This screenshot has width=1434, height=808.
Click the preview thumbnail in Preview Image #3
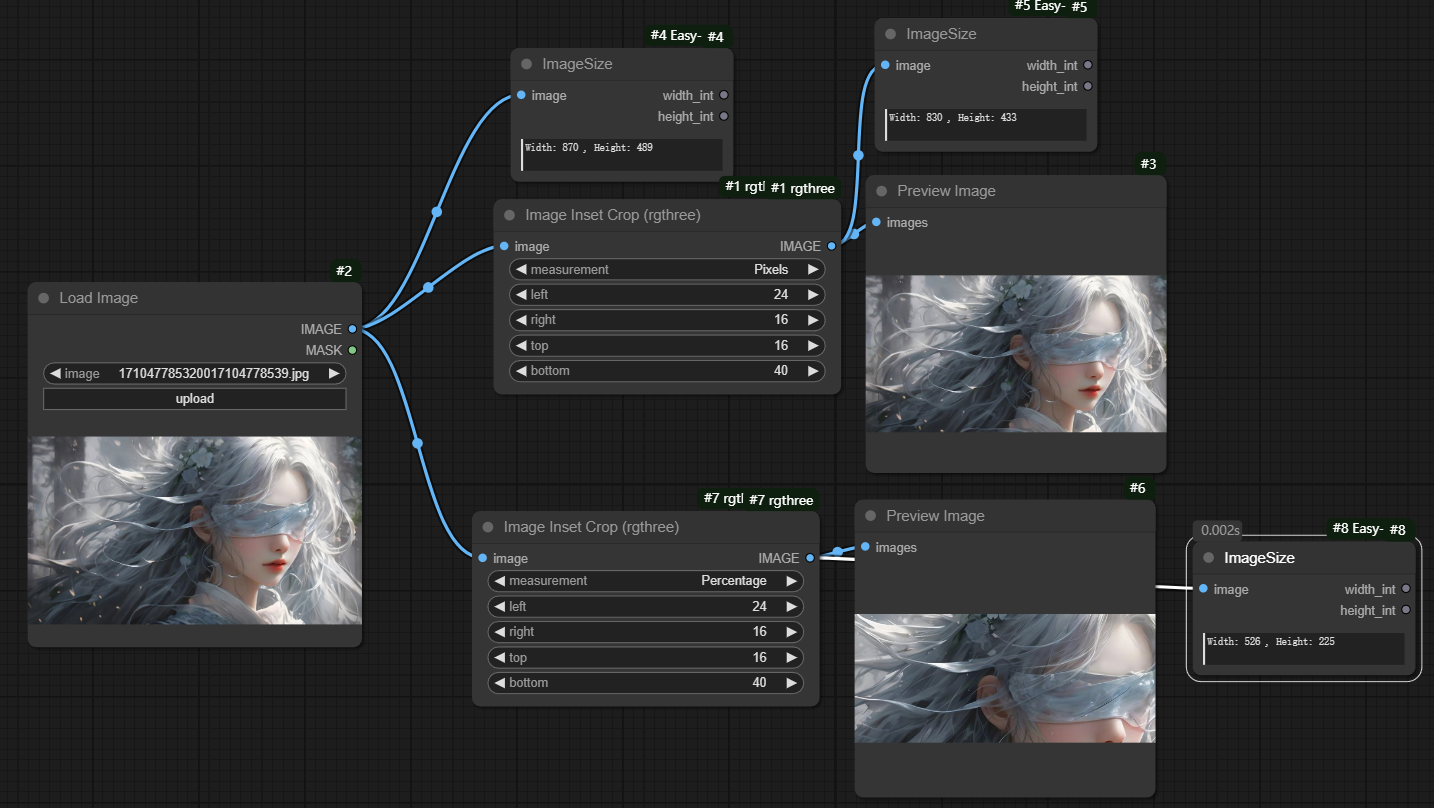point(1015,353)
